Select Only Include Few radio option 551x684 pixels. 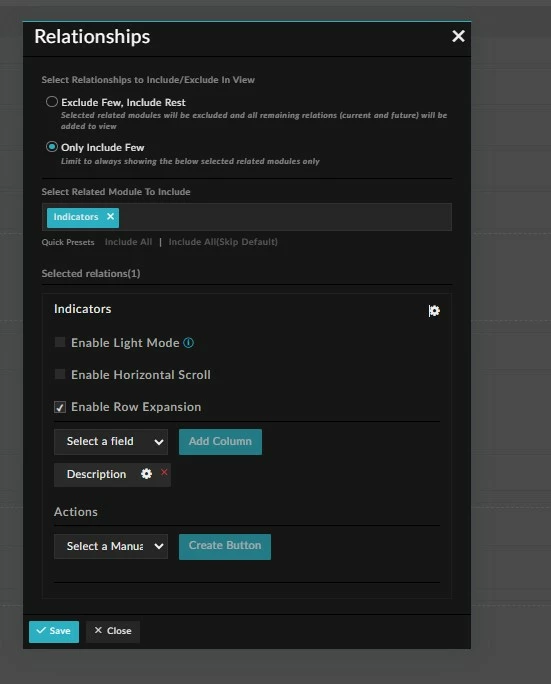tap(52, 147)
